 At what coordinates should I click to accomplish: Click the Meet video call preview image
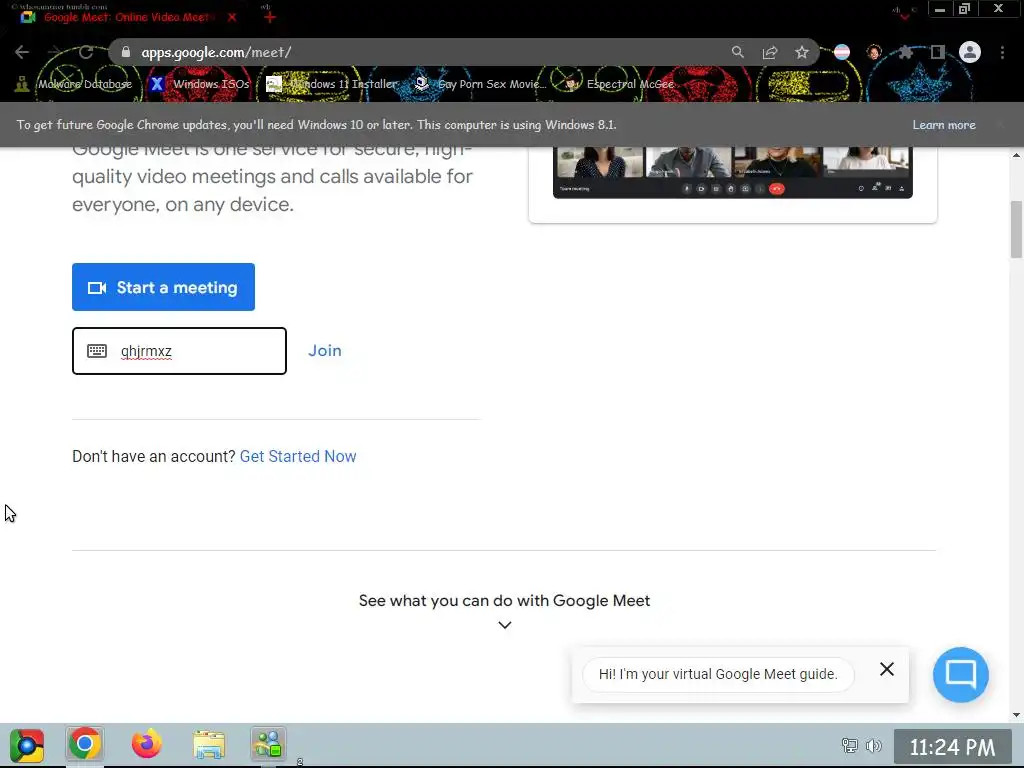coord(733,172)
